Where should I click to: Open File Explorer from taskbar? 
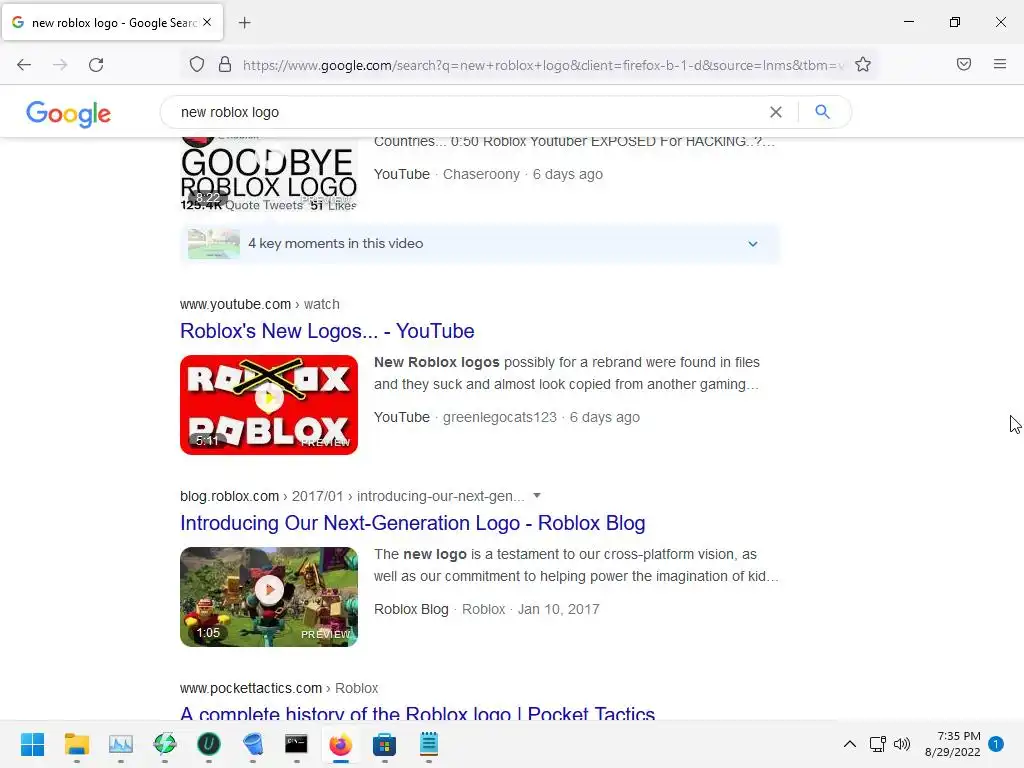tap(76, 744)
